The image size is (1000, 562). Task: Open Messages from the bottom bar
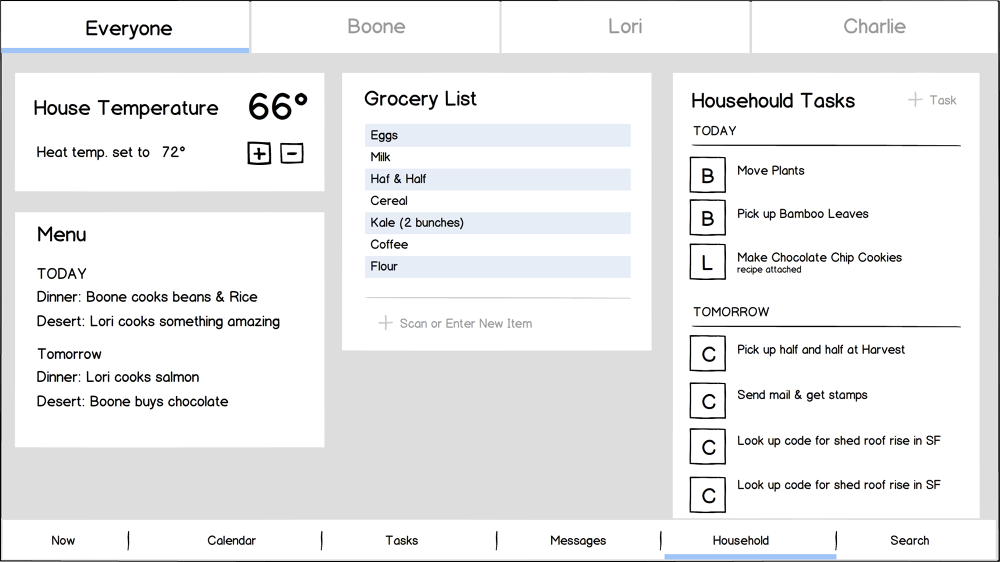[578, 540]
